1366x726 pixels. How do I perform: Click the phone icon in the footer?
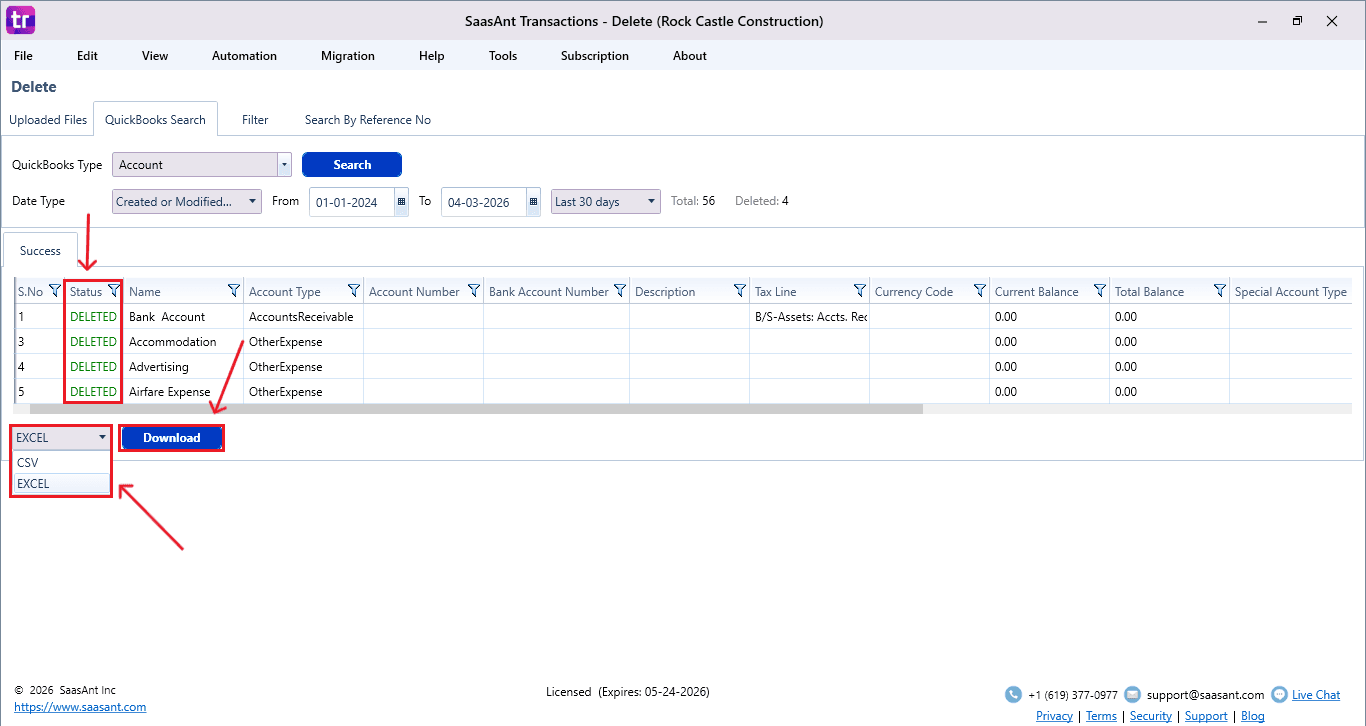pyautogui.click(x=1013, y=695)
